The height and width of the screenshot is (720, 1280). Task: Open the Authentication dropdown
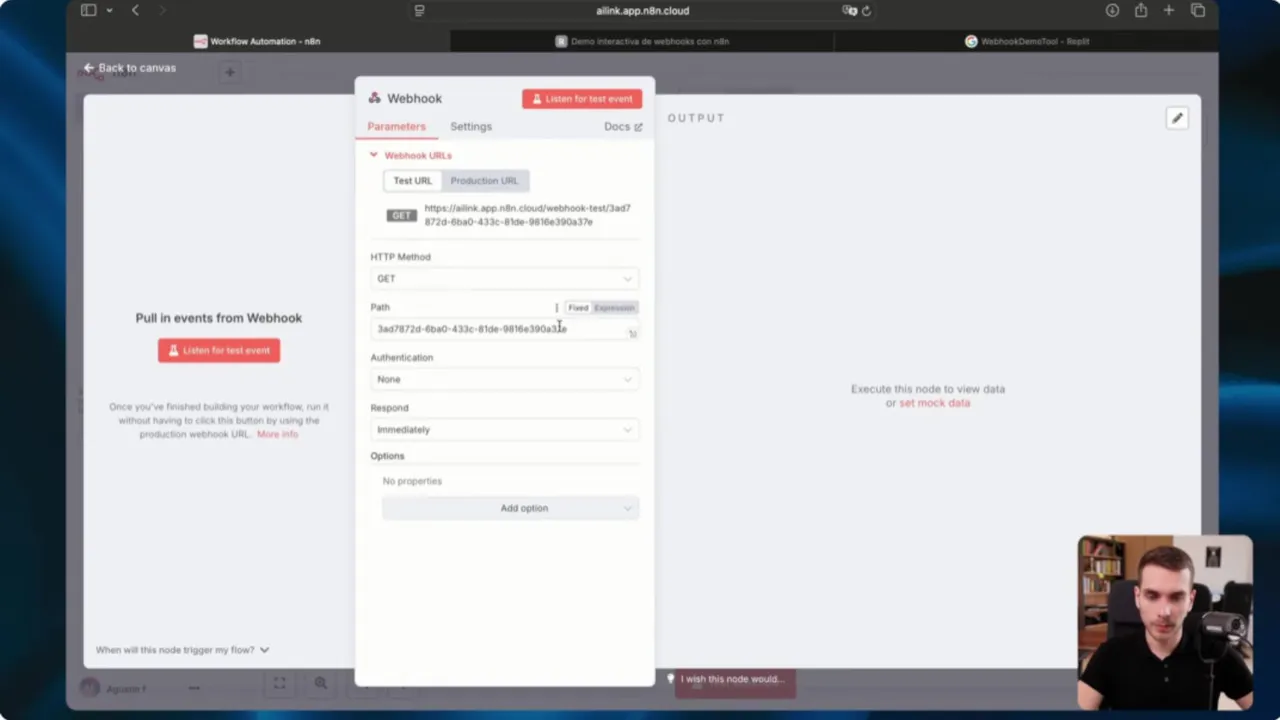(x=504, y=380)
